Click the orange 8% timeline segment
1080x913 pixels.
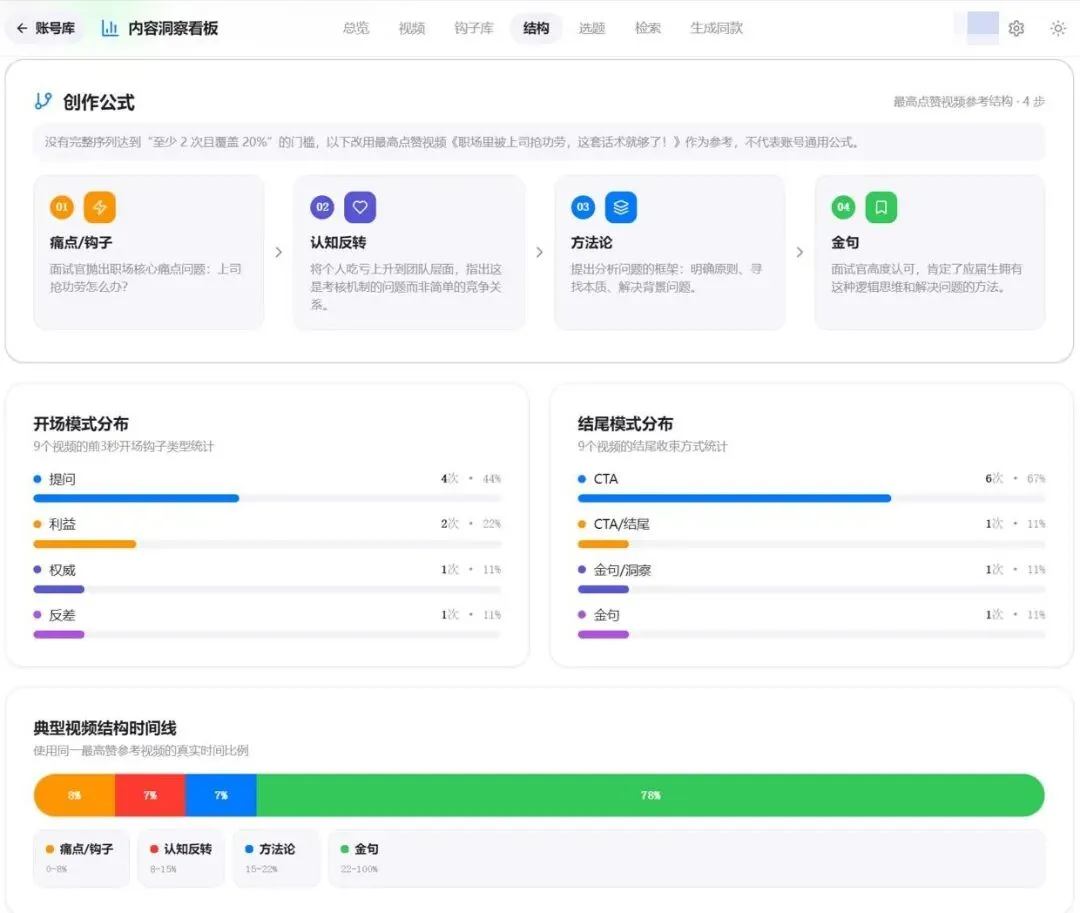coord(74,795)
